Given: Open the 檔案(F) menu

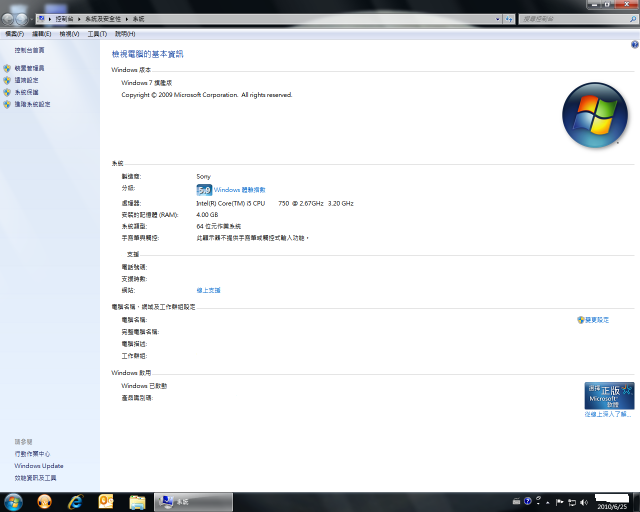Looking at the screenshot, I should [14, 34].
